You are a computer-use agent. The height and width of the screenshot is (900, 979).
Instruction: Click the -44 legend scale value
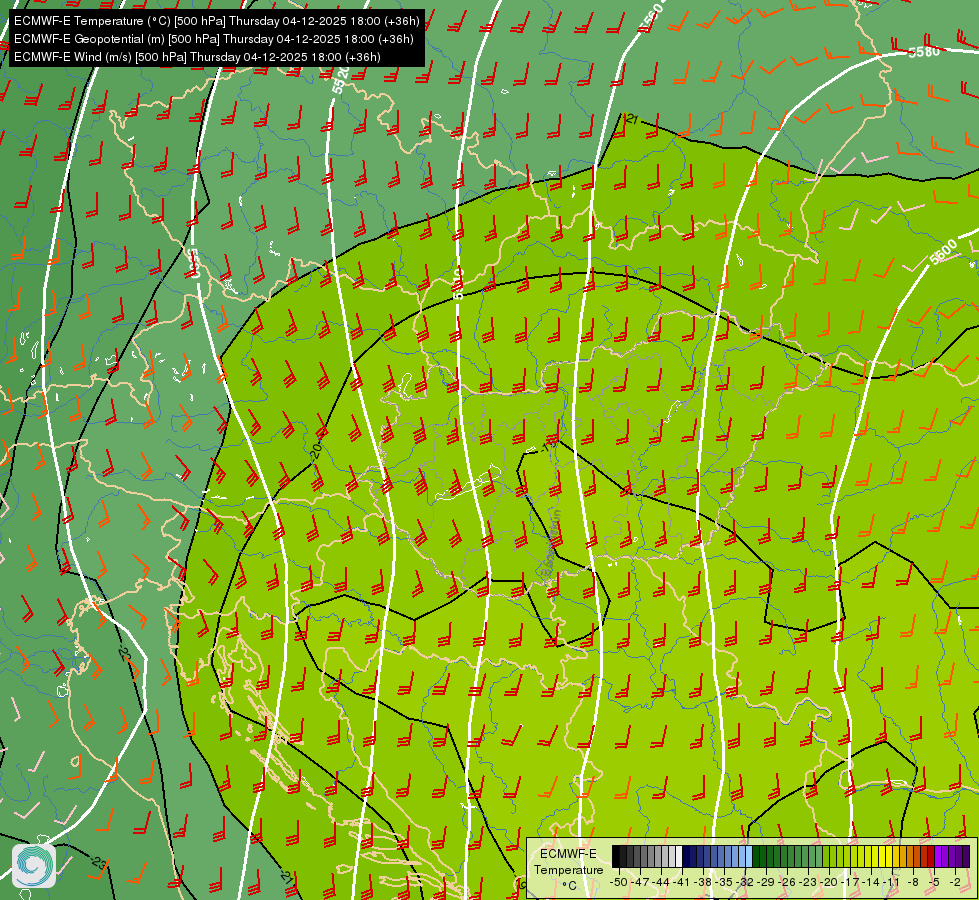pos(661,882)
